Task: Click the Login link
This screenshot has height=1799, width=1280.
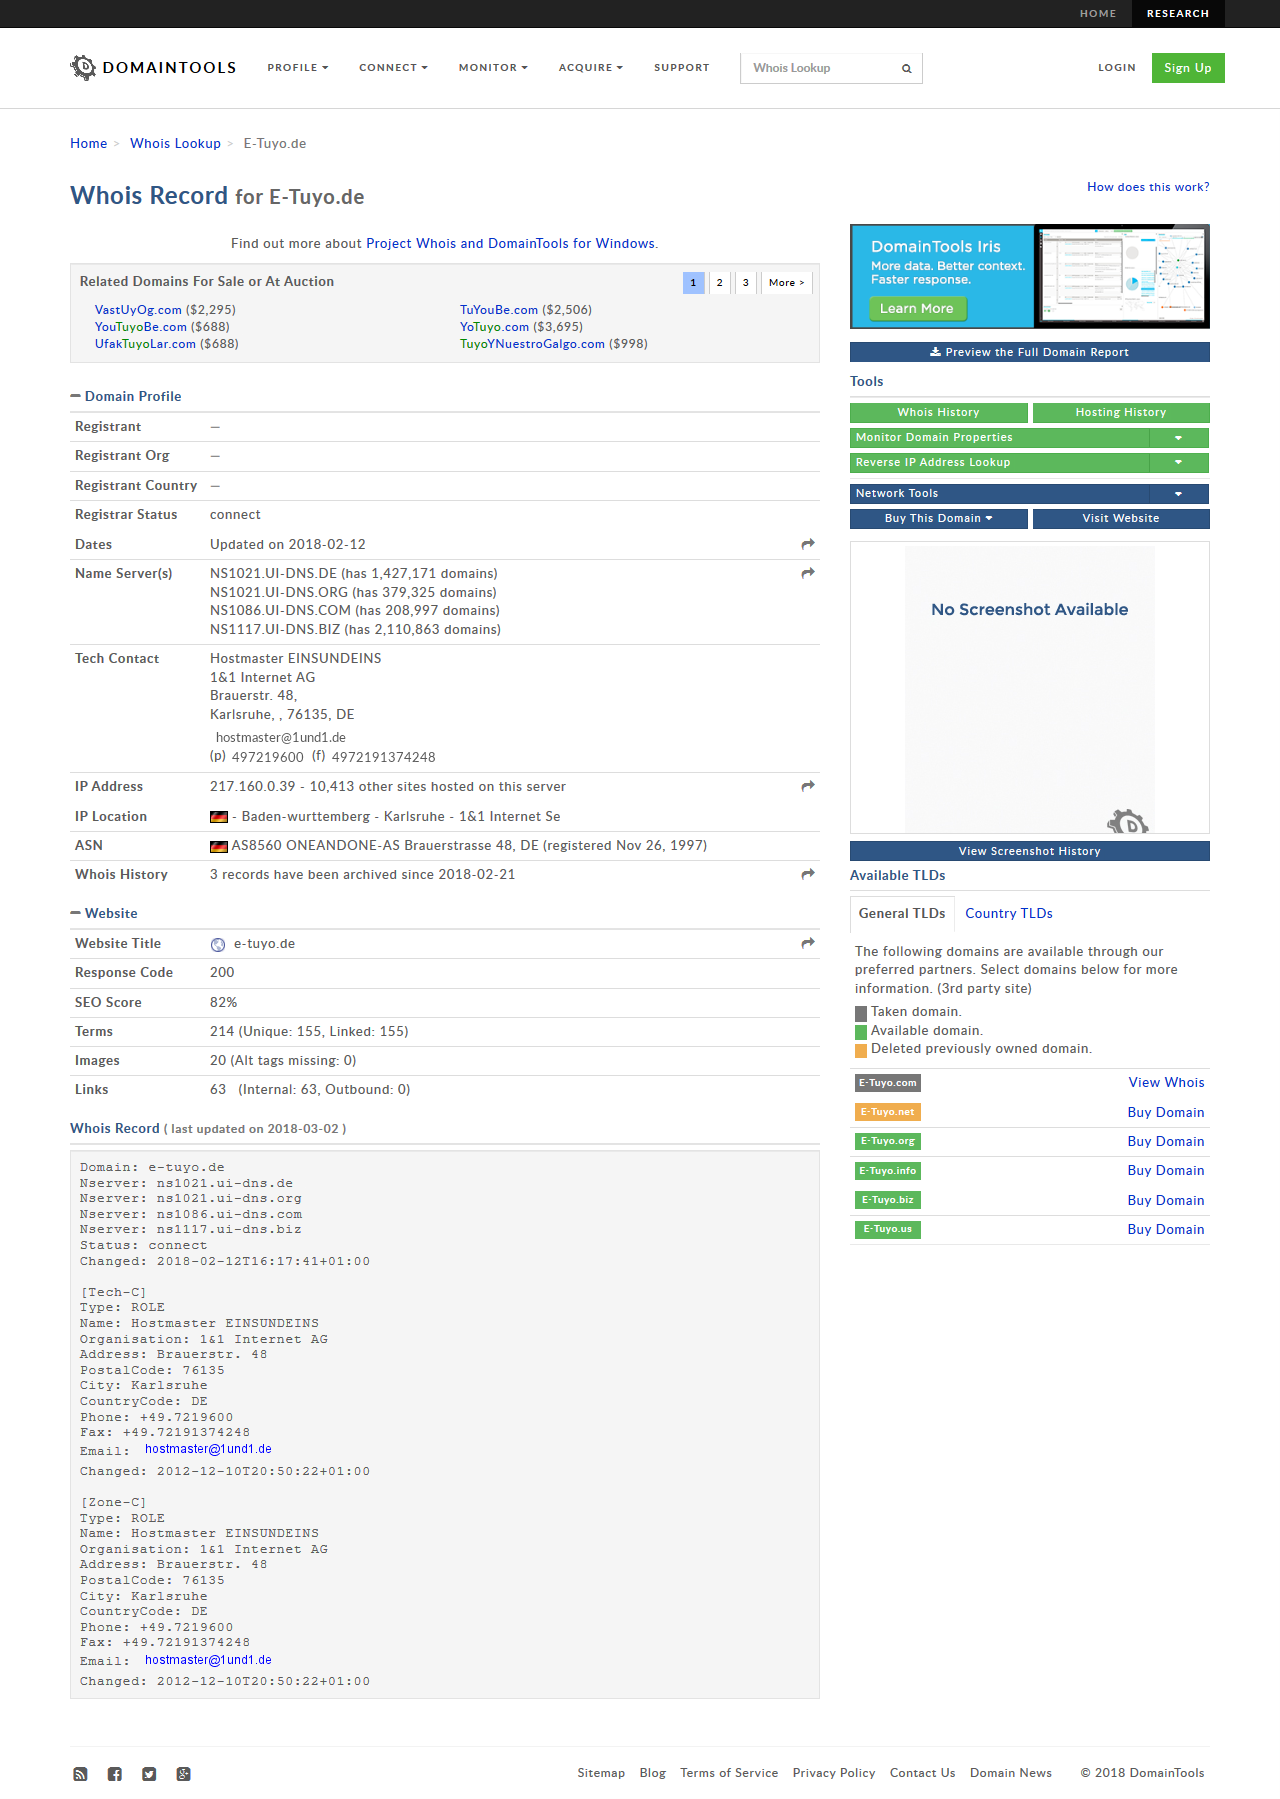Action: (x=1117, y=68)
